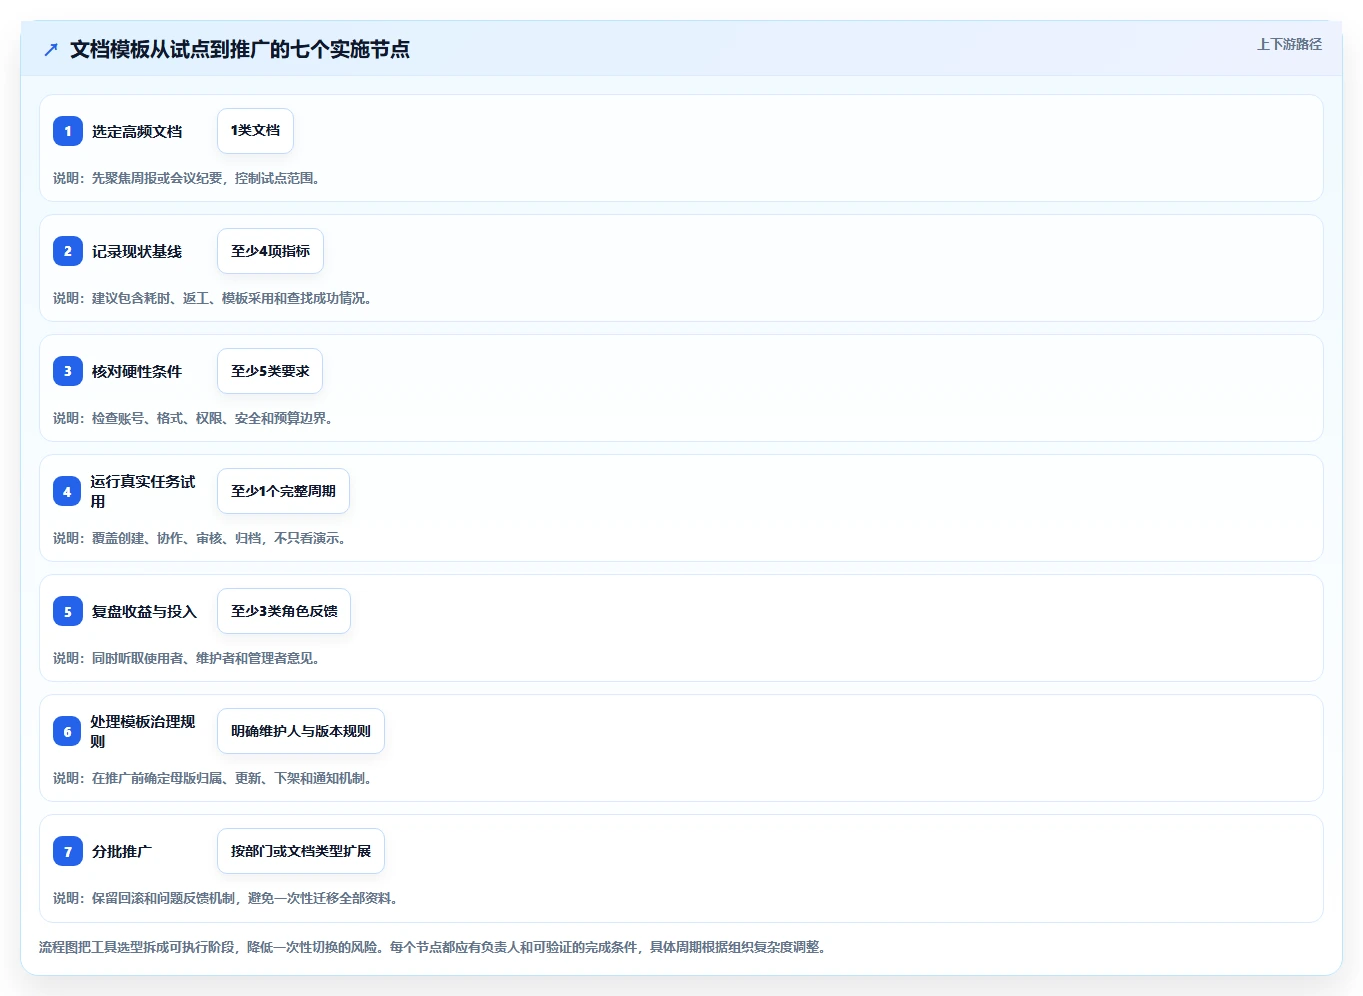Select the 选定高频文档 step title
1363x996 pixels.
[x=137, y=131]
